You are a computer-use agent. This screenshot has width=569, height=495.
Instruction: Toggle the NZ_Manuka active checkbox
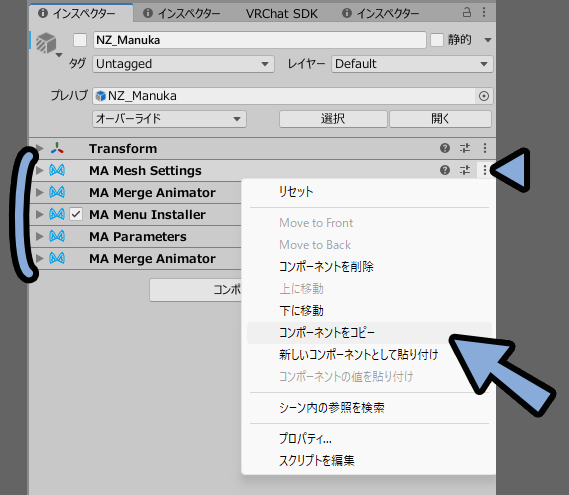80,40
